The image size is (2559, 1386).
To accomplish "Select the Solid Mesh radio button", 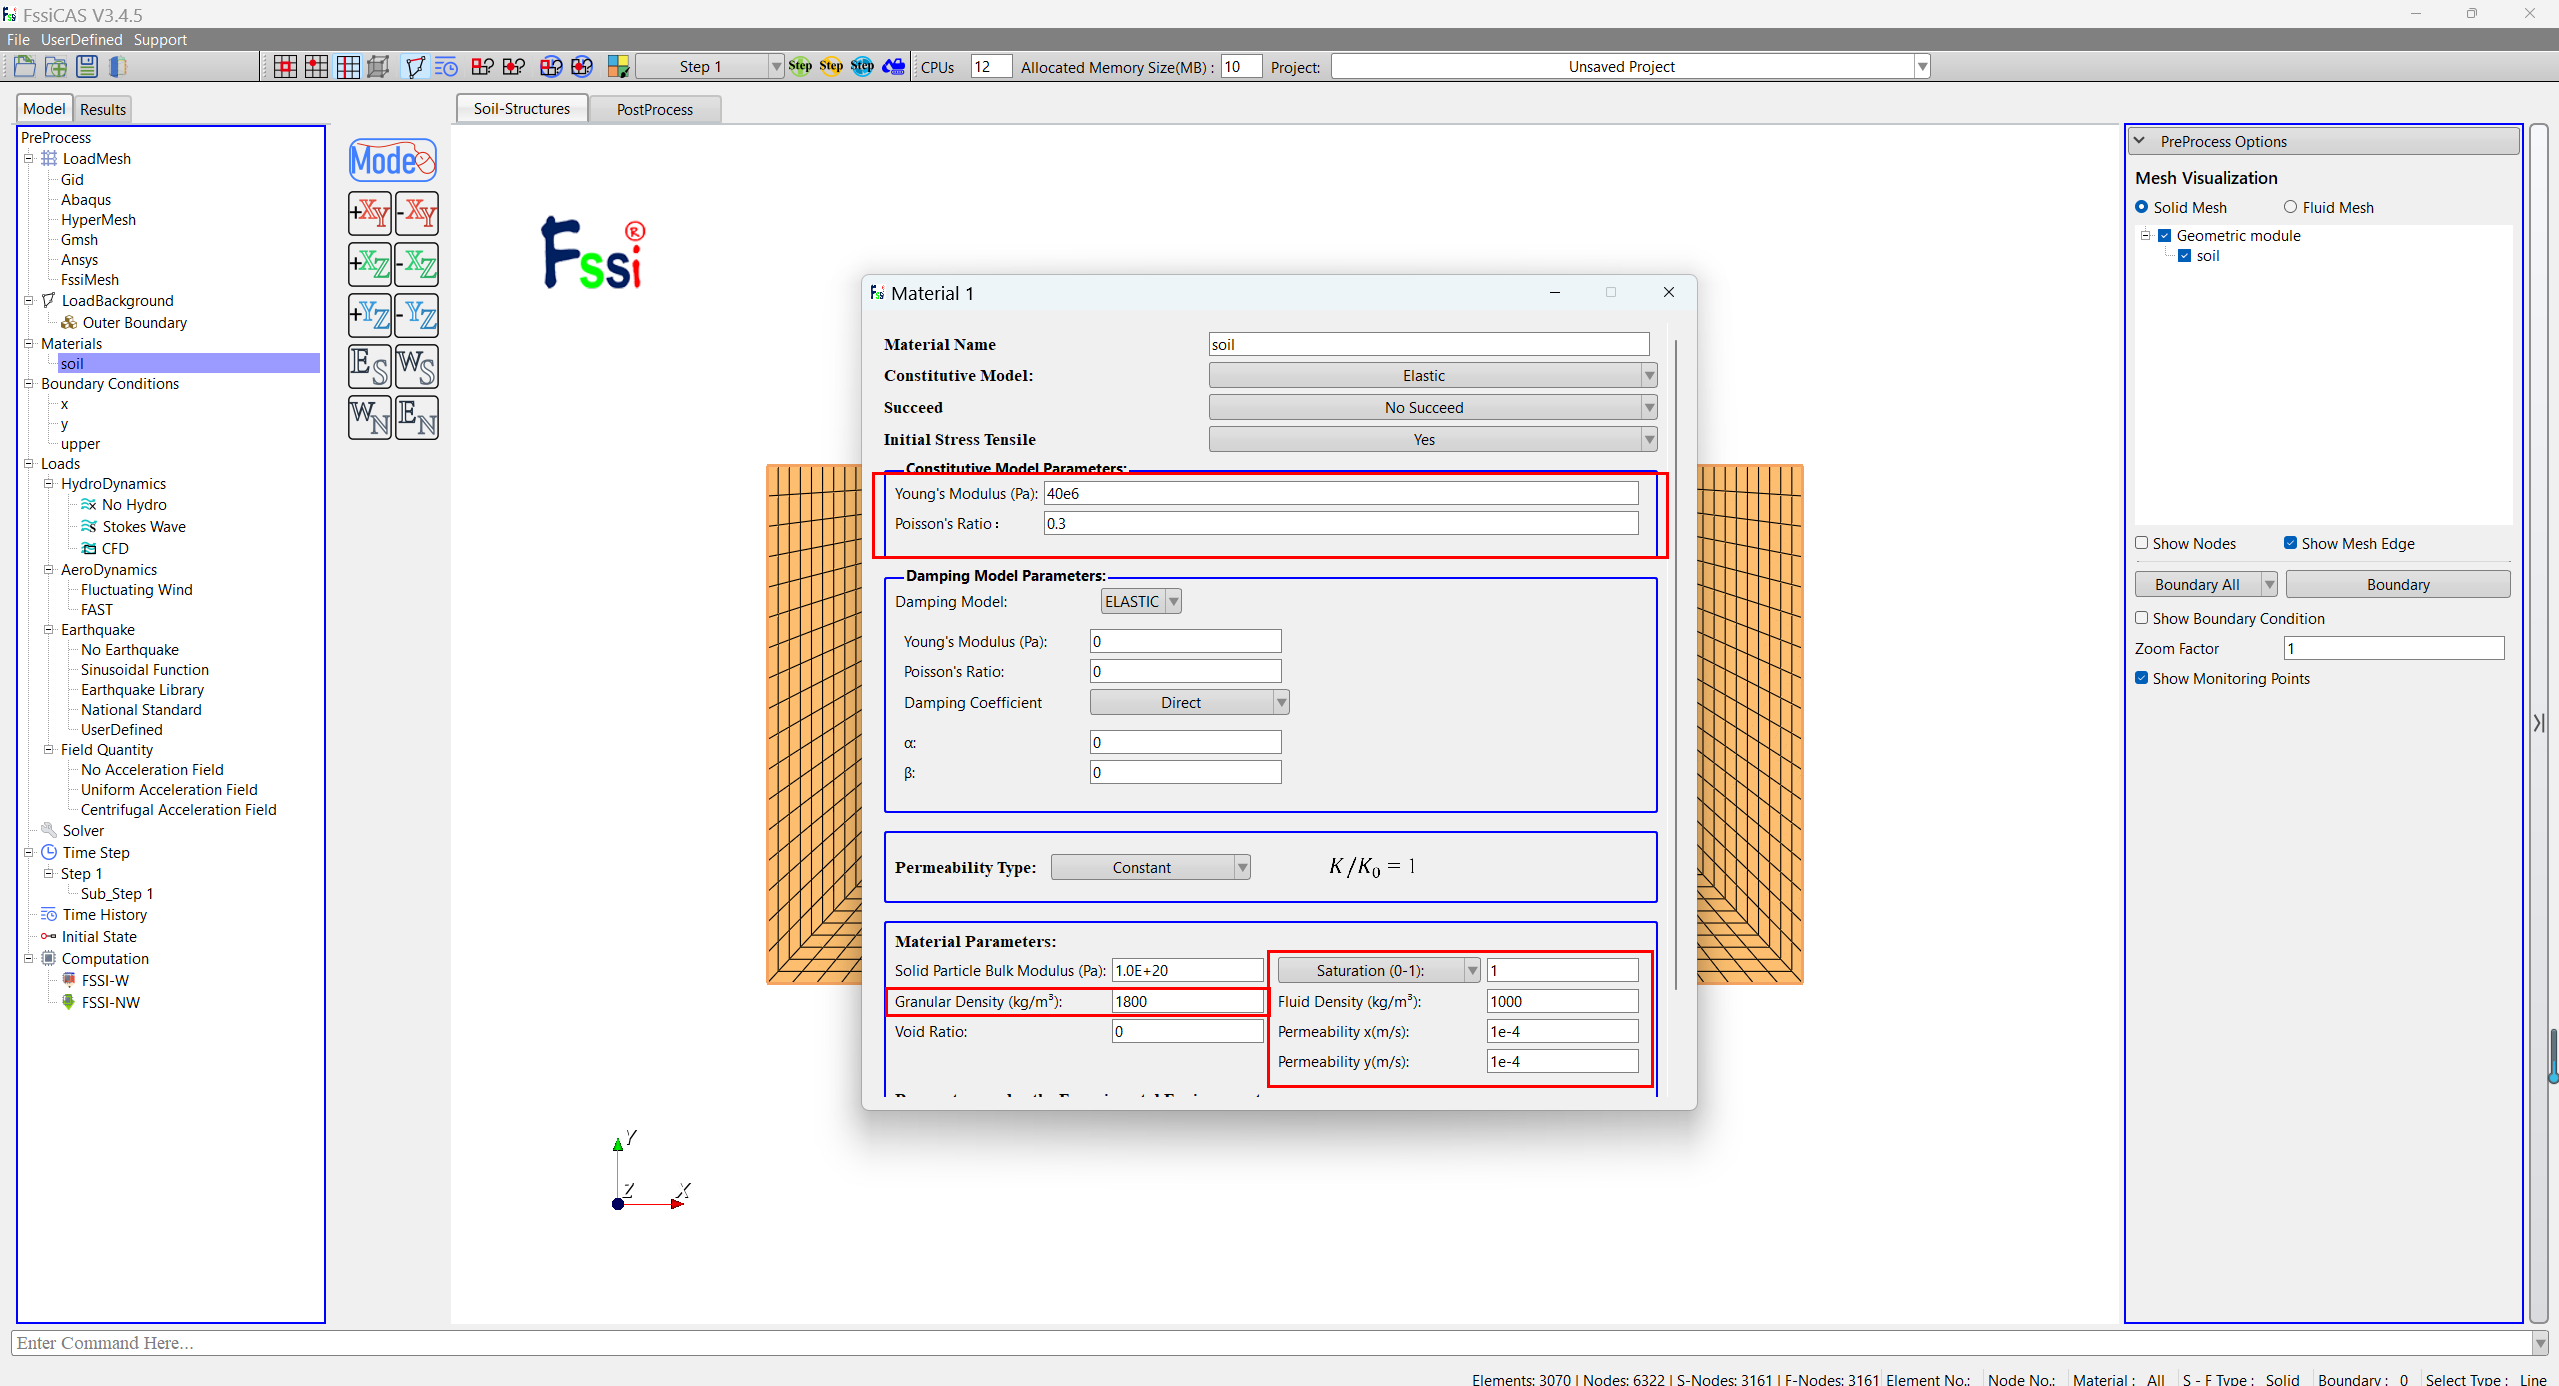I will (2141, 207).
